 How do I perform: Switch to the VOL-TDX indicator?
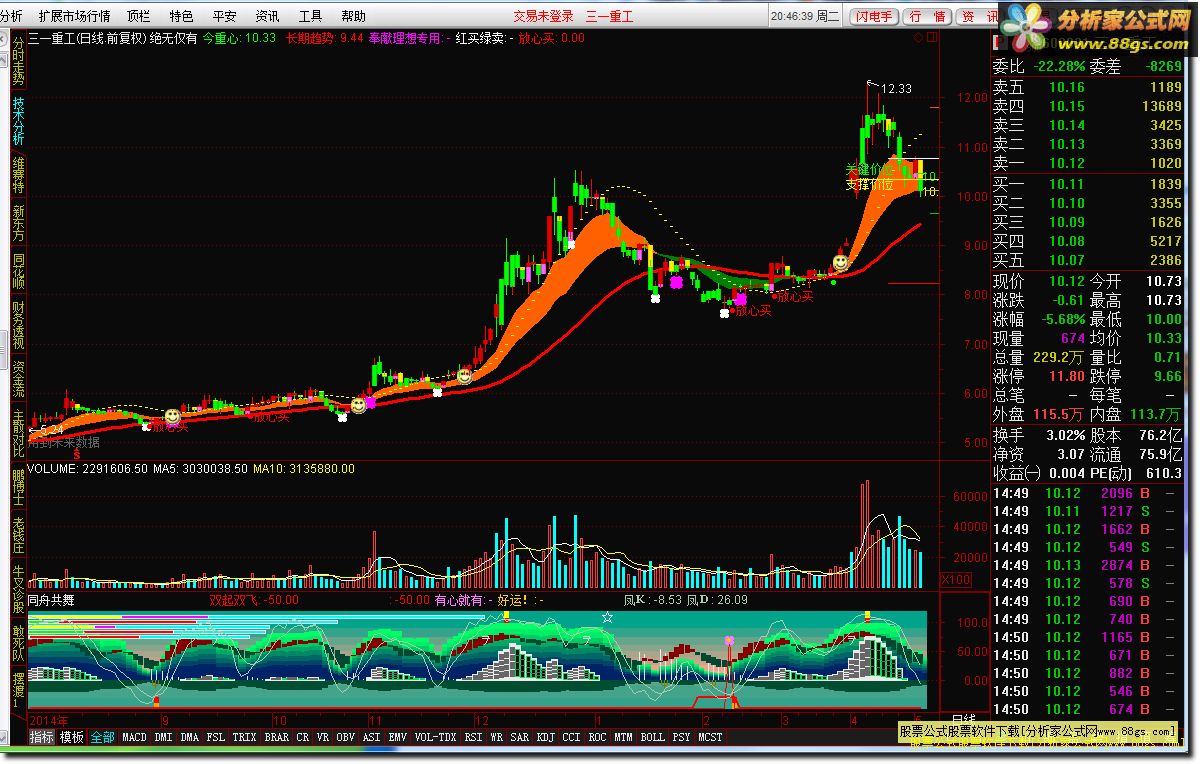(x=435, y=737)
